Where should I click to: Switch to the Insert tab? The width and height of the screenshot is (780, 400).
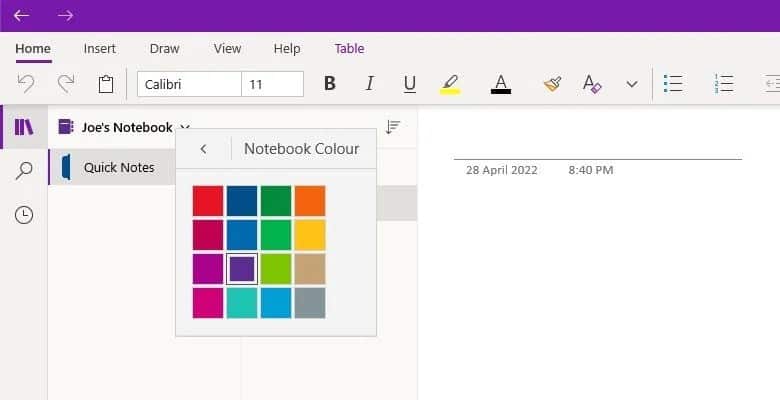99,48
